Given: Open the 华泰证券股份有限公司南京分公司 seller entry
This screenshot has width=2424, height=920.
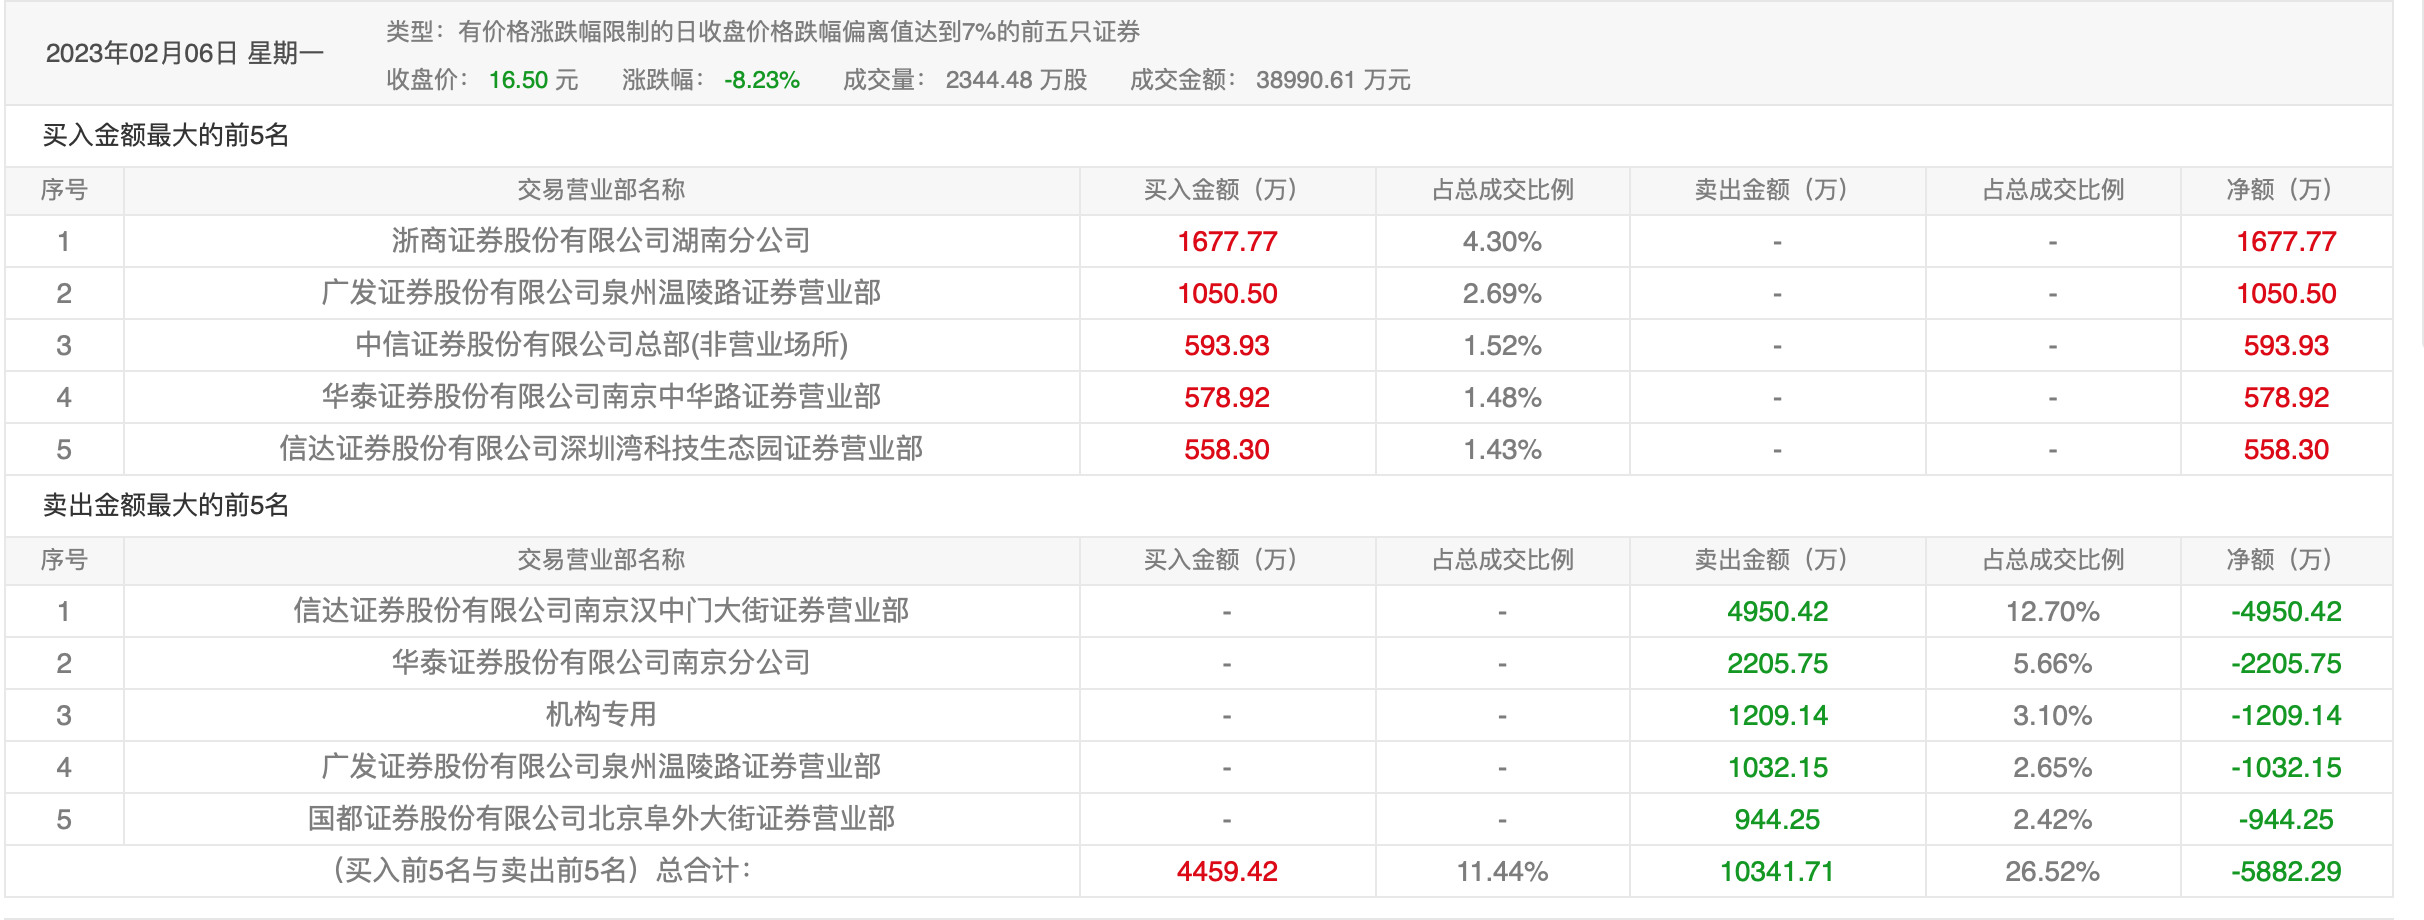Looking at the screenshot, I should pyautogui.click(x=601, y=663).
